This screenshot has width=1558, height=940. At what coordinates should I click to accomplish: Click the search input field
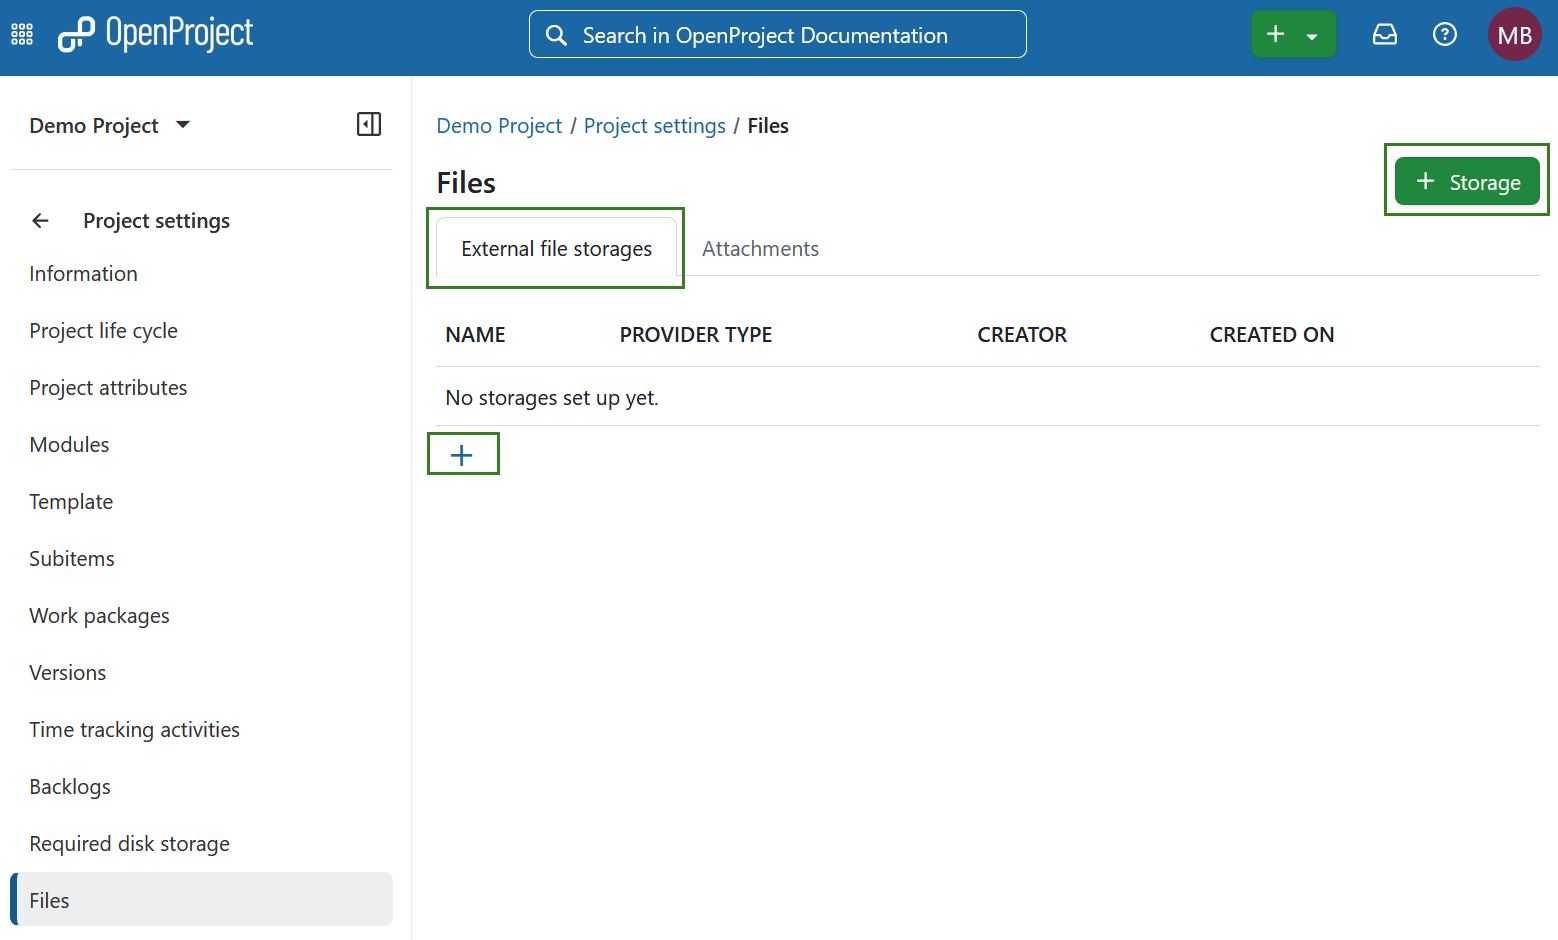[778, 34]
